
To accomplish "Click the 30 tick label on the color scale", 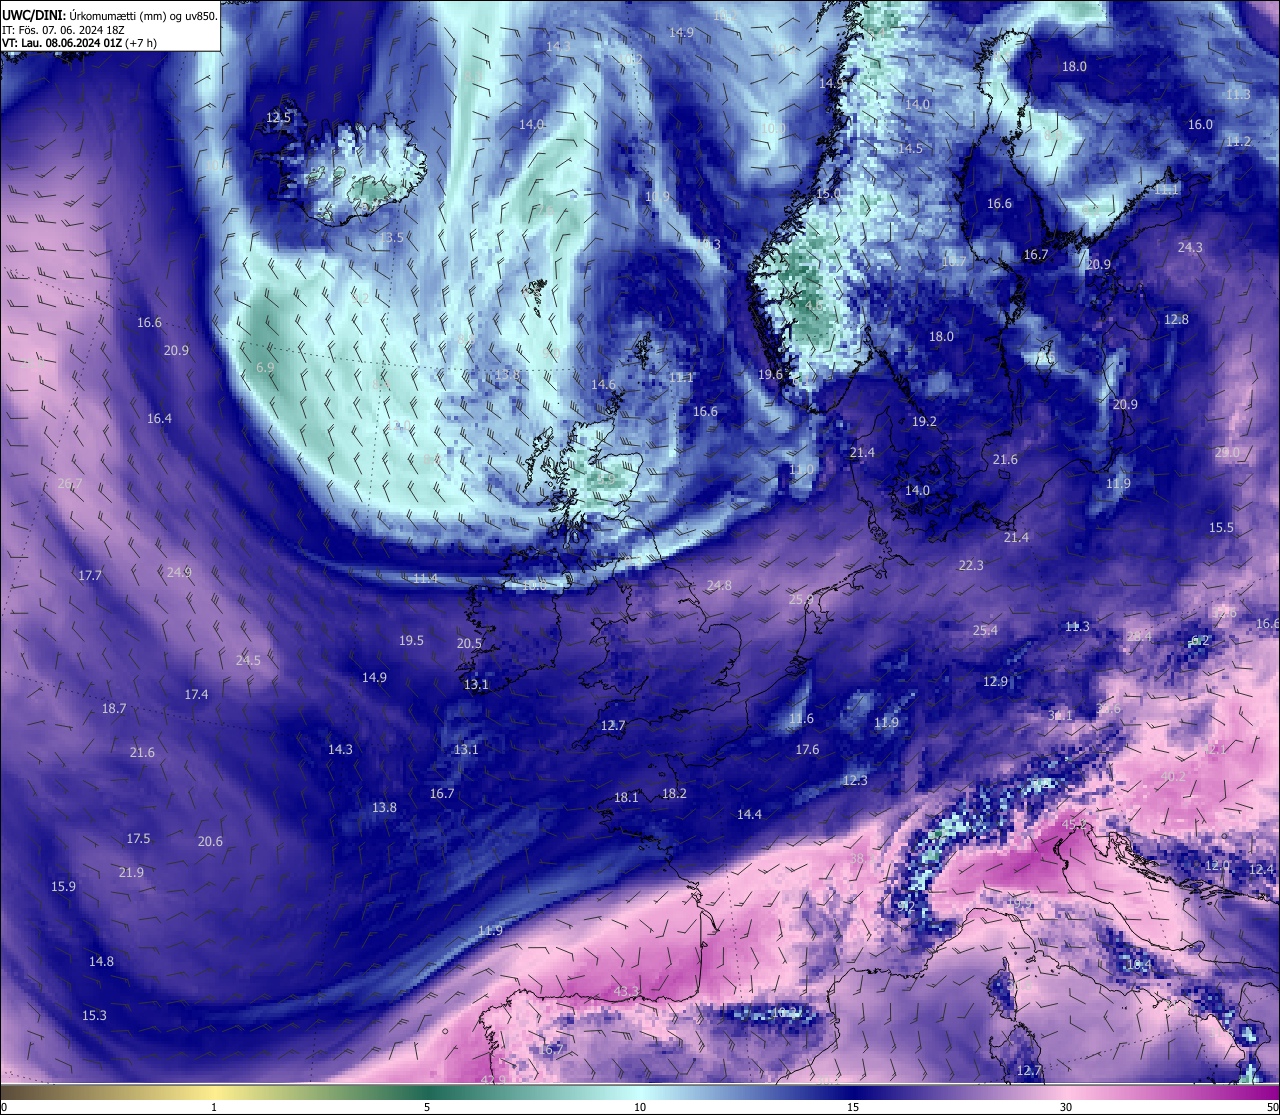I will [1066, 1106].
